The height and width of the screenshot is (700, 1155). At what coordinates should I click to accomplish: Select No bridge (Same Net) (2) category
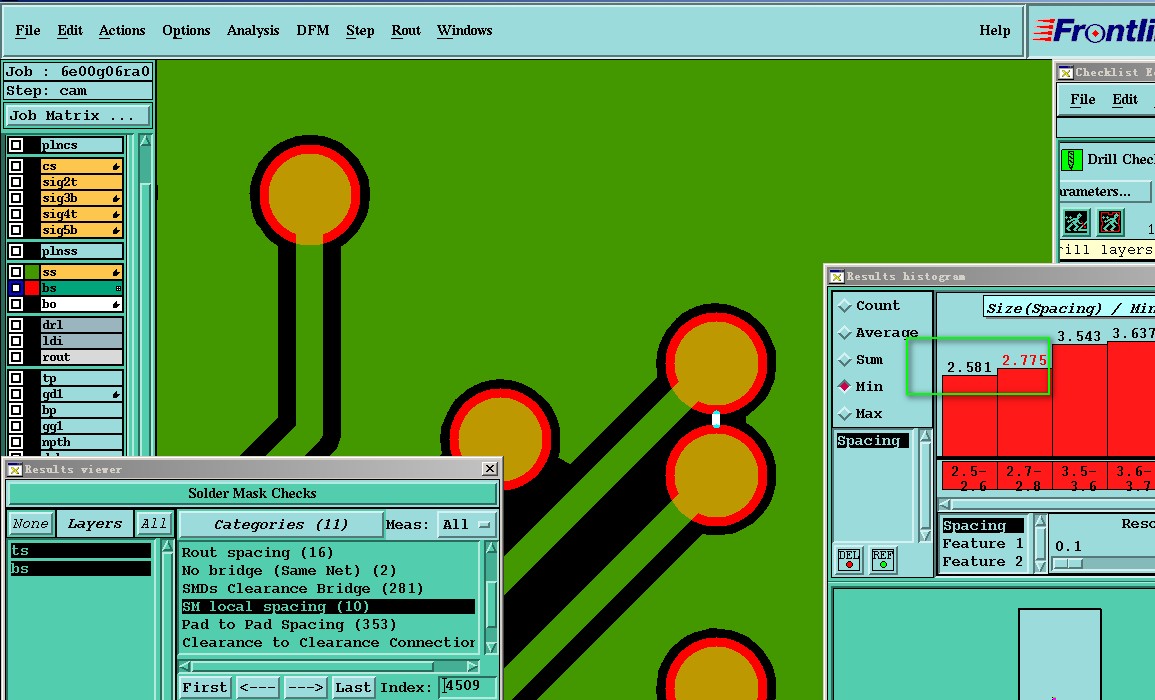289,570
